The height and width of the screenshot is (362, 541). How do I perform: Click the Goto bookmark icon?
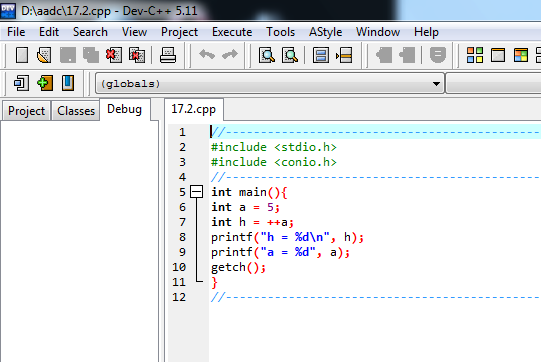pos(68,83)
